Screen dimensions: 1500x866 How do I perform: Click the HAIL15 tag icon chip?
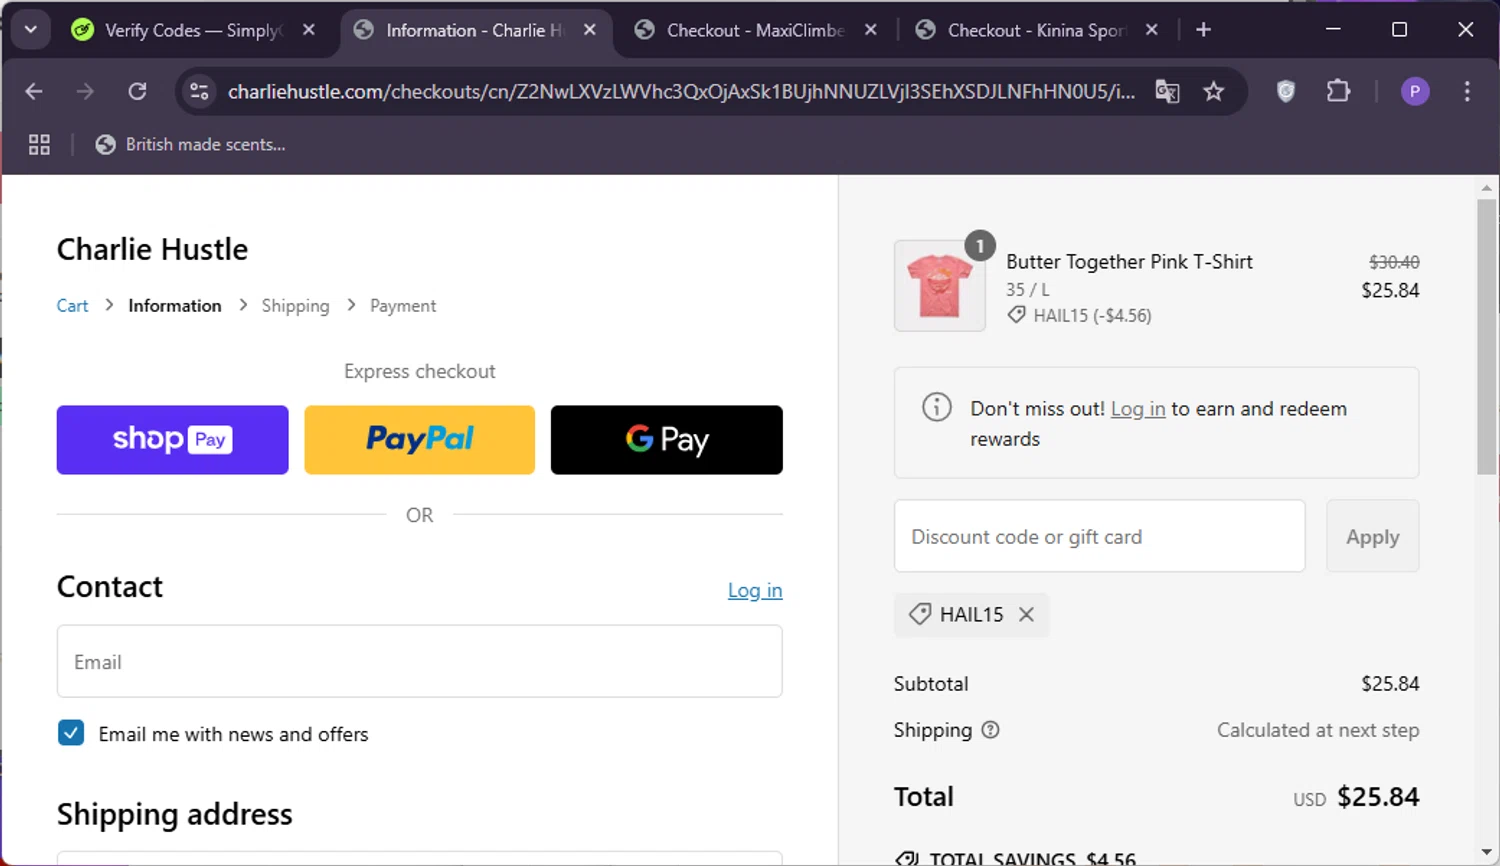(x=919, y=614)
